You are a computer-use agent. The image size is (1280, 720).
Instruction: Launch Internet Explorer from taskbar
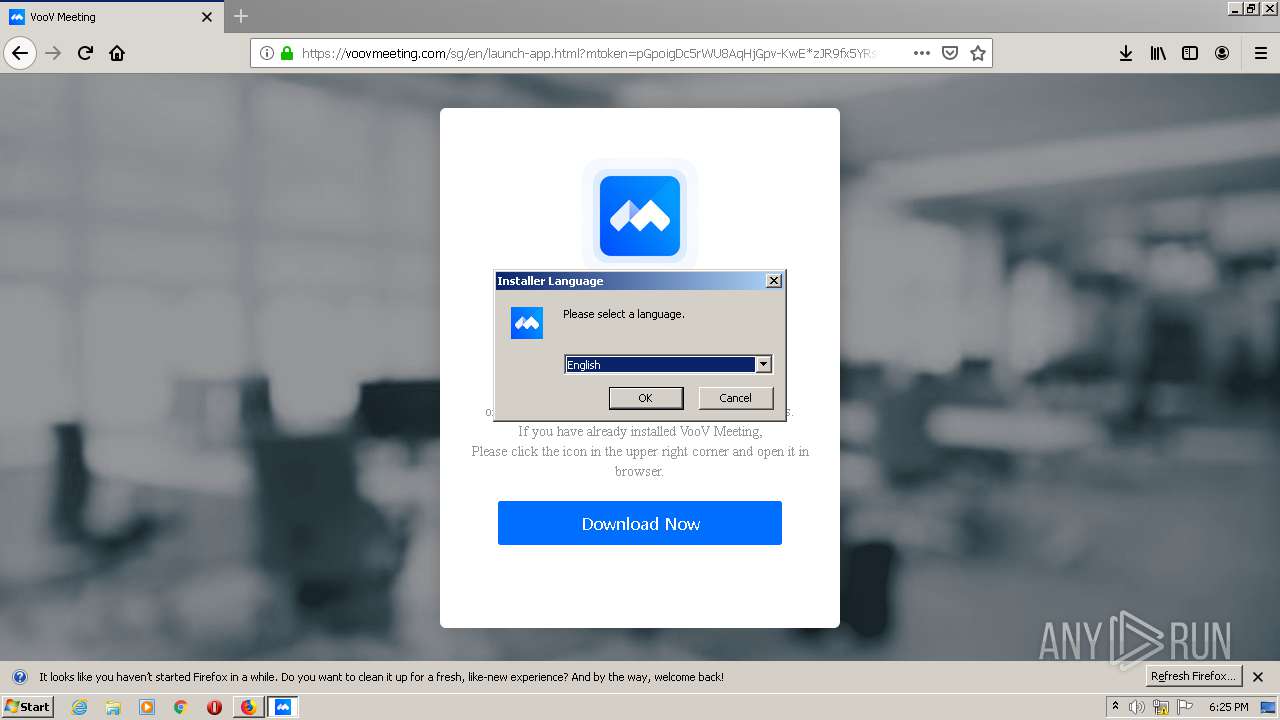[79, 707]
